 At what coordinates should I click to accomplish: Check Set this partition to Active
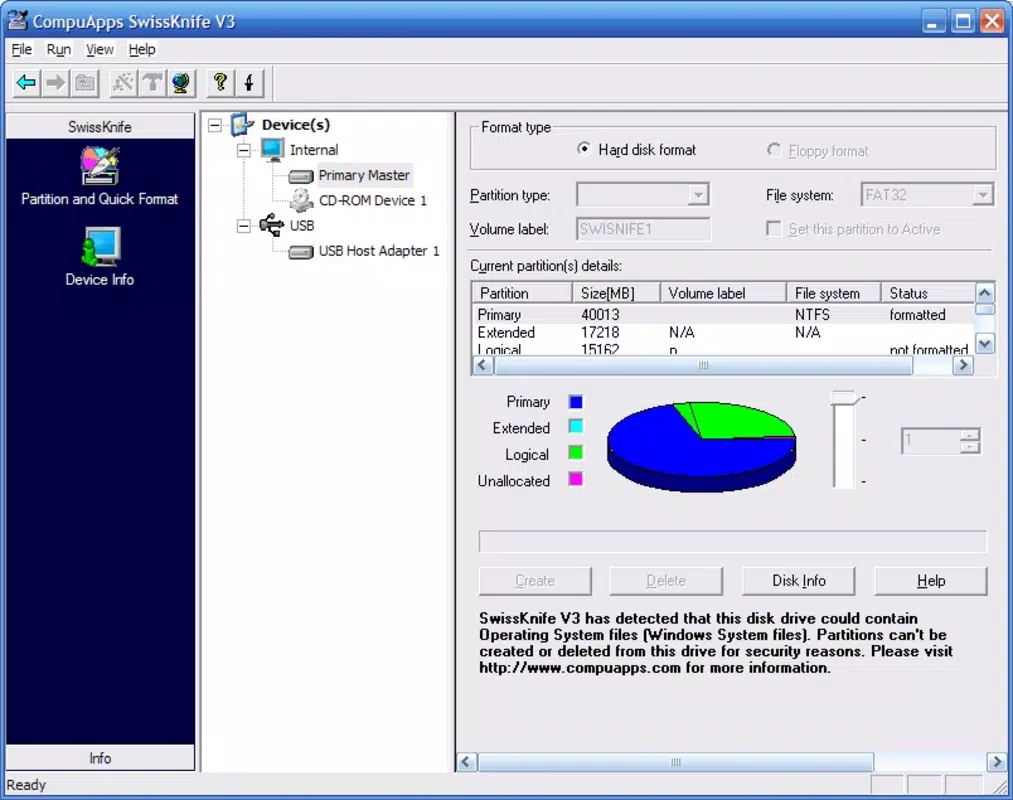pos(773,229)
